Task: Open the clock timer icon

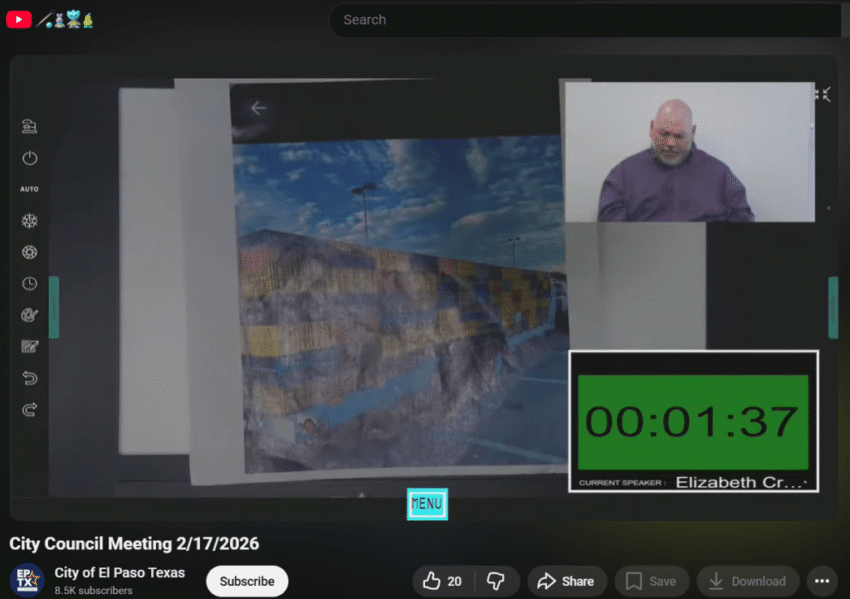Action: click(29, 284)
